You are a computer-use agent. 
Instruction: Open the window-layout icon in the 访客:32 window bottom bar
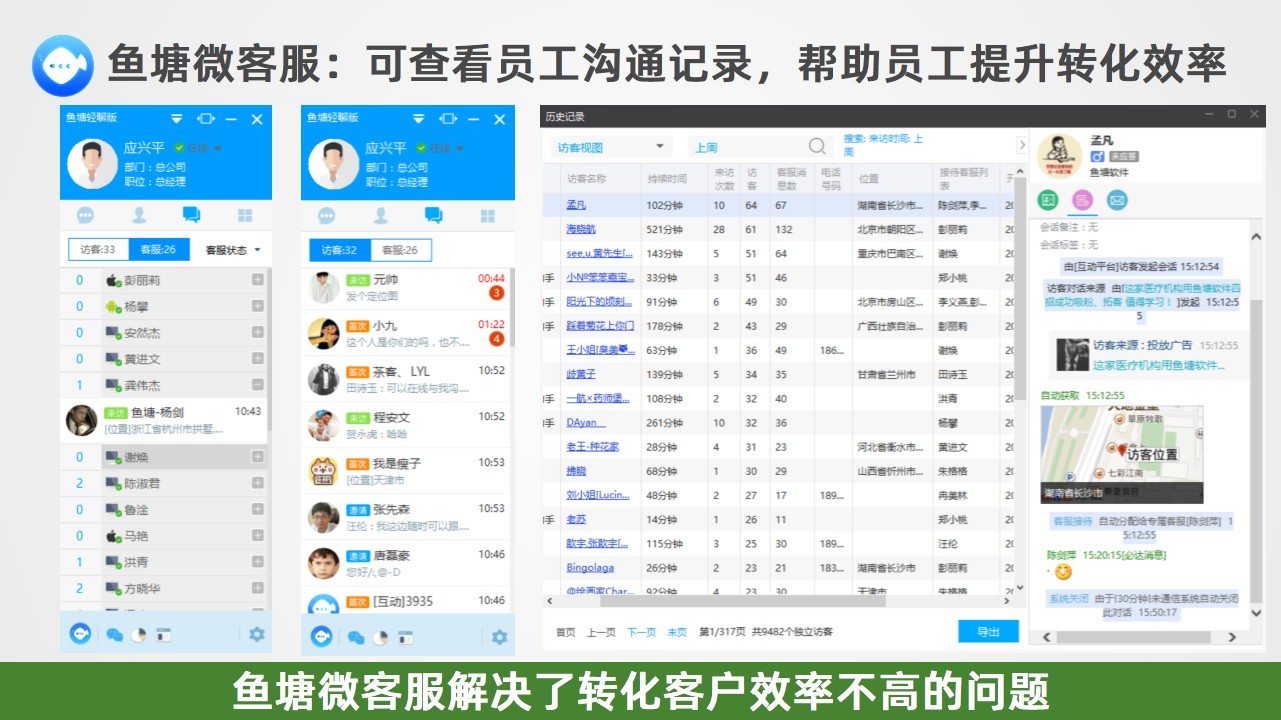point(405,637)
